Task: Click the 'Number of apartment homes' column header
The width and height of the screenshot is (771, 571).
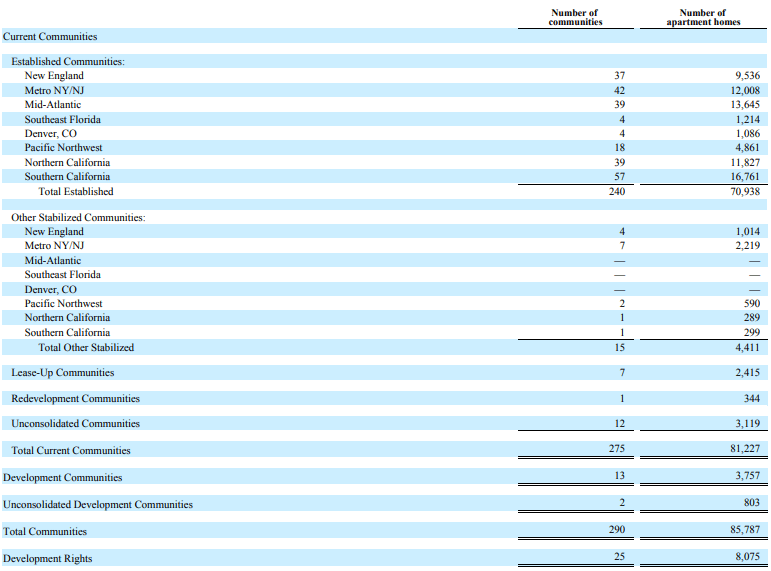Action: (703, 17)
